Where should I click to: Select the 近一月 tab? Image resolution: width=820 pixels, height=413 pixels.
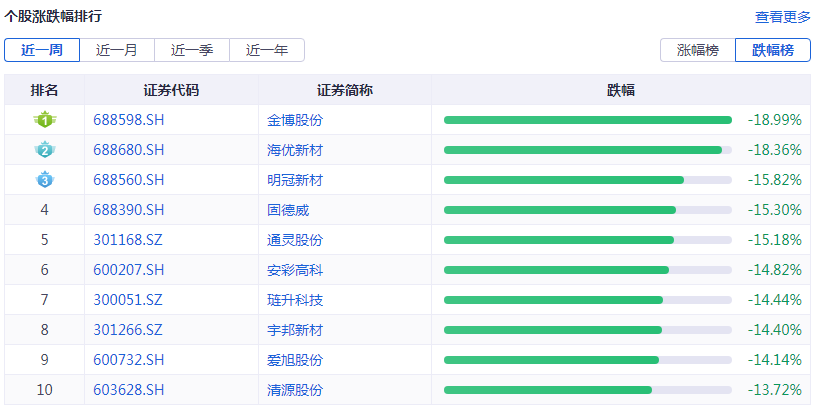(x=117, y=50)
